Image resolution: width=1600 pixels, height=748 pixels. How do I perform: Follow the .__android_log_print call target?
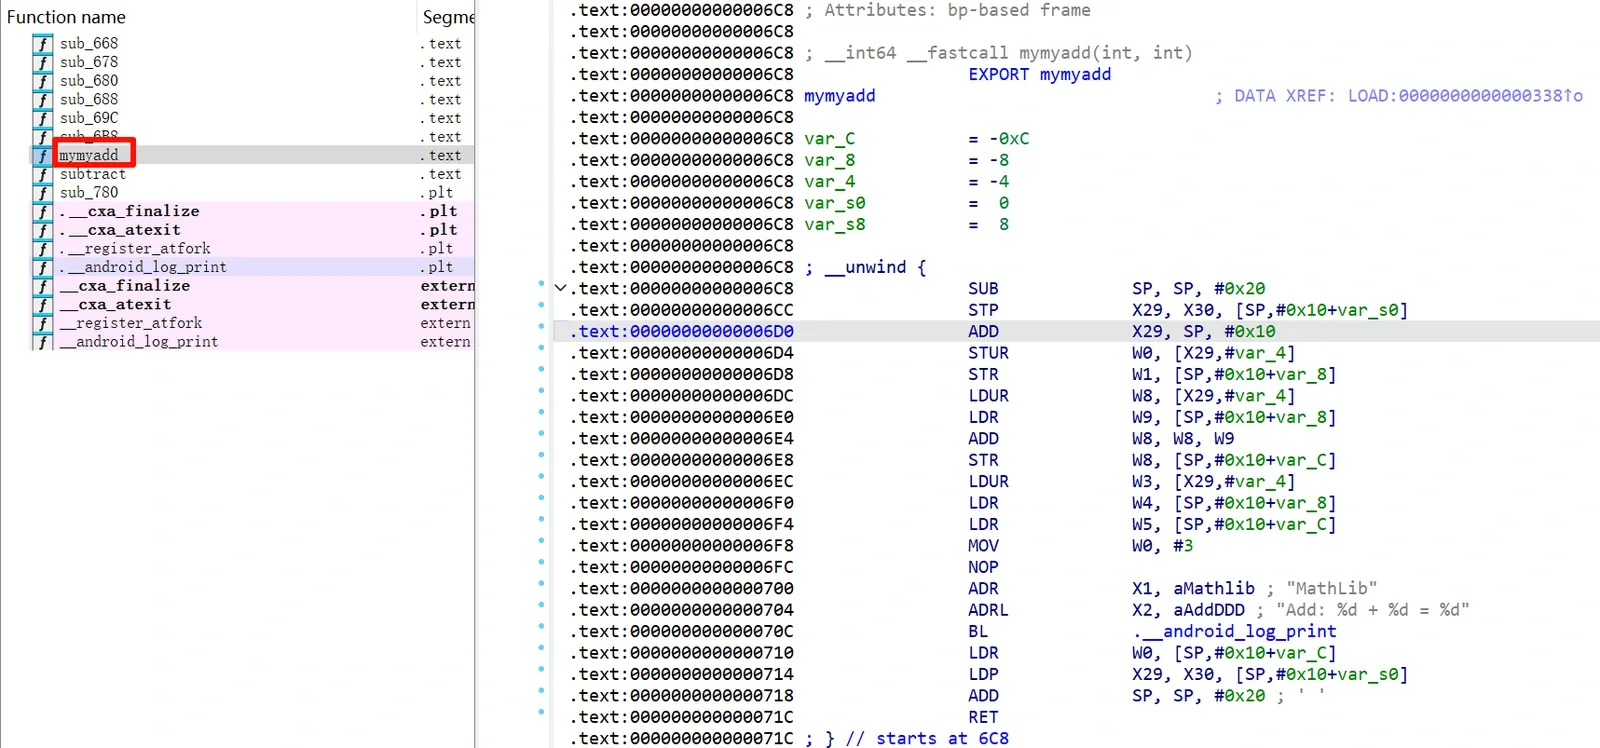(x=1234, y=631)
